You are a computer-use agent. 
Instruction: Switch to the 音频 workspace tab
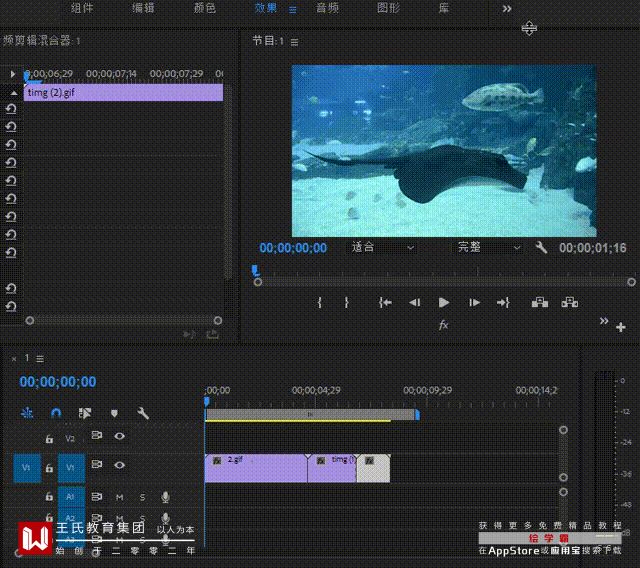tap(327, 8)
